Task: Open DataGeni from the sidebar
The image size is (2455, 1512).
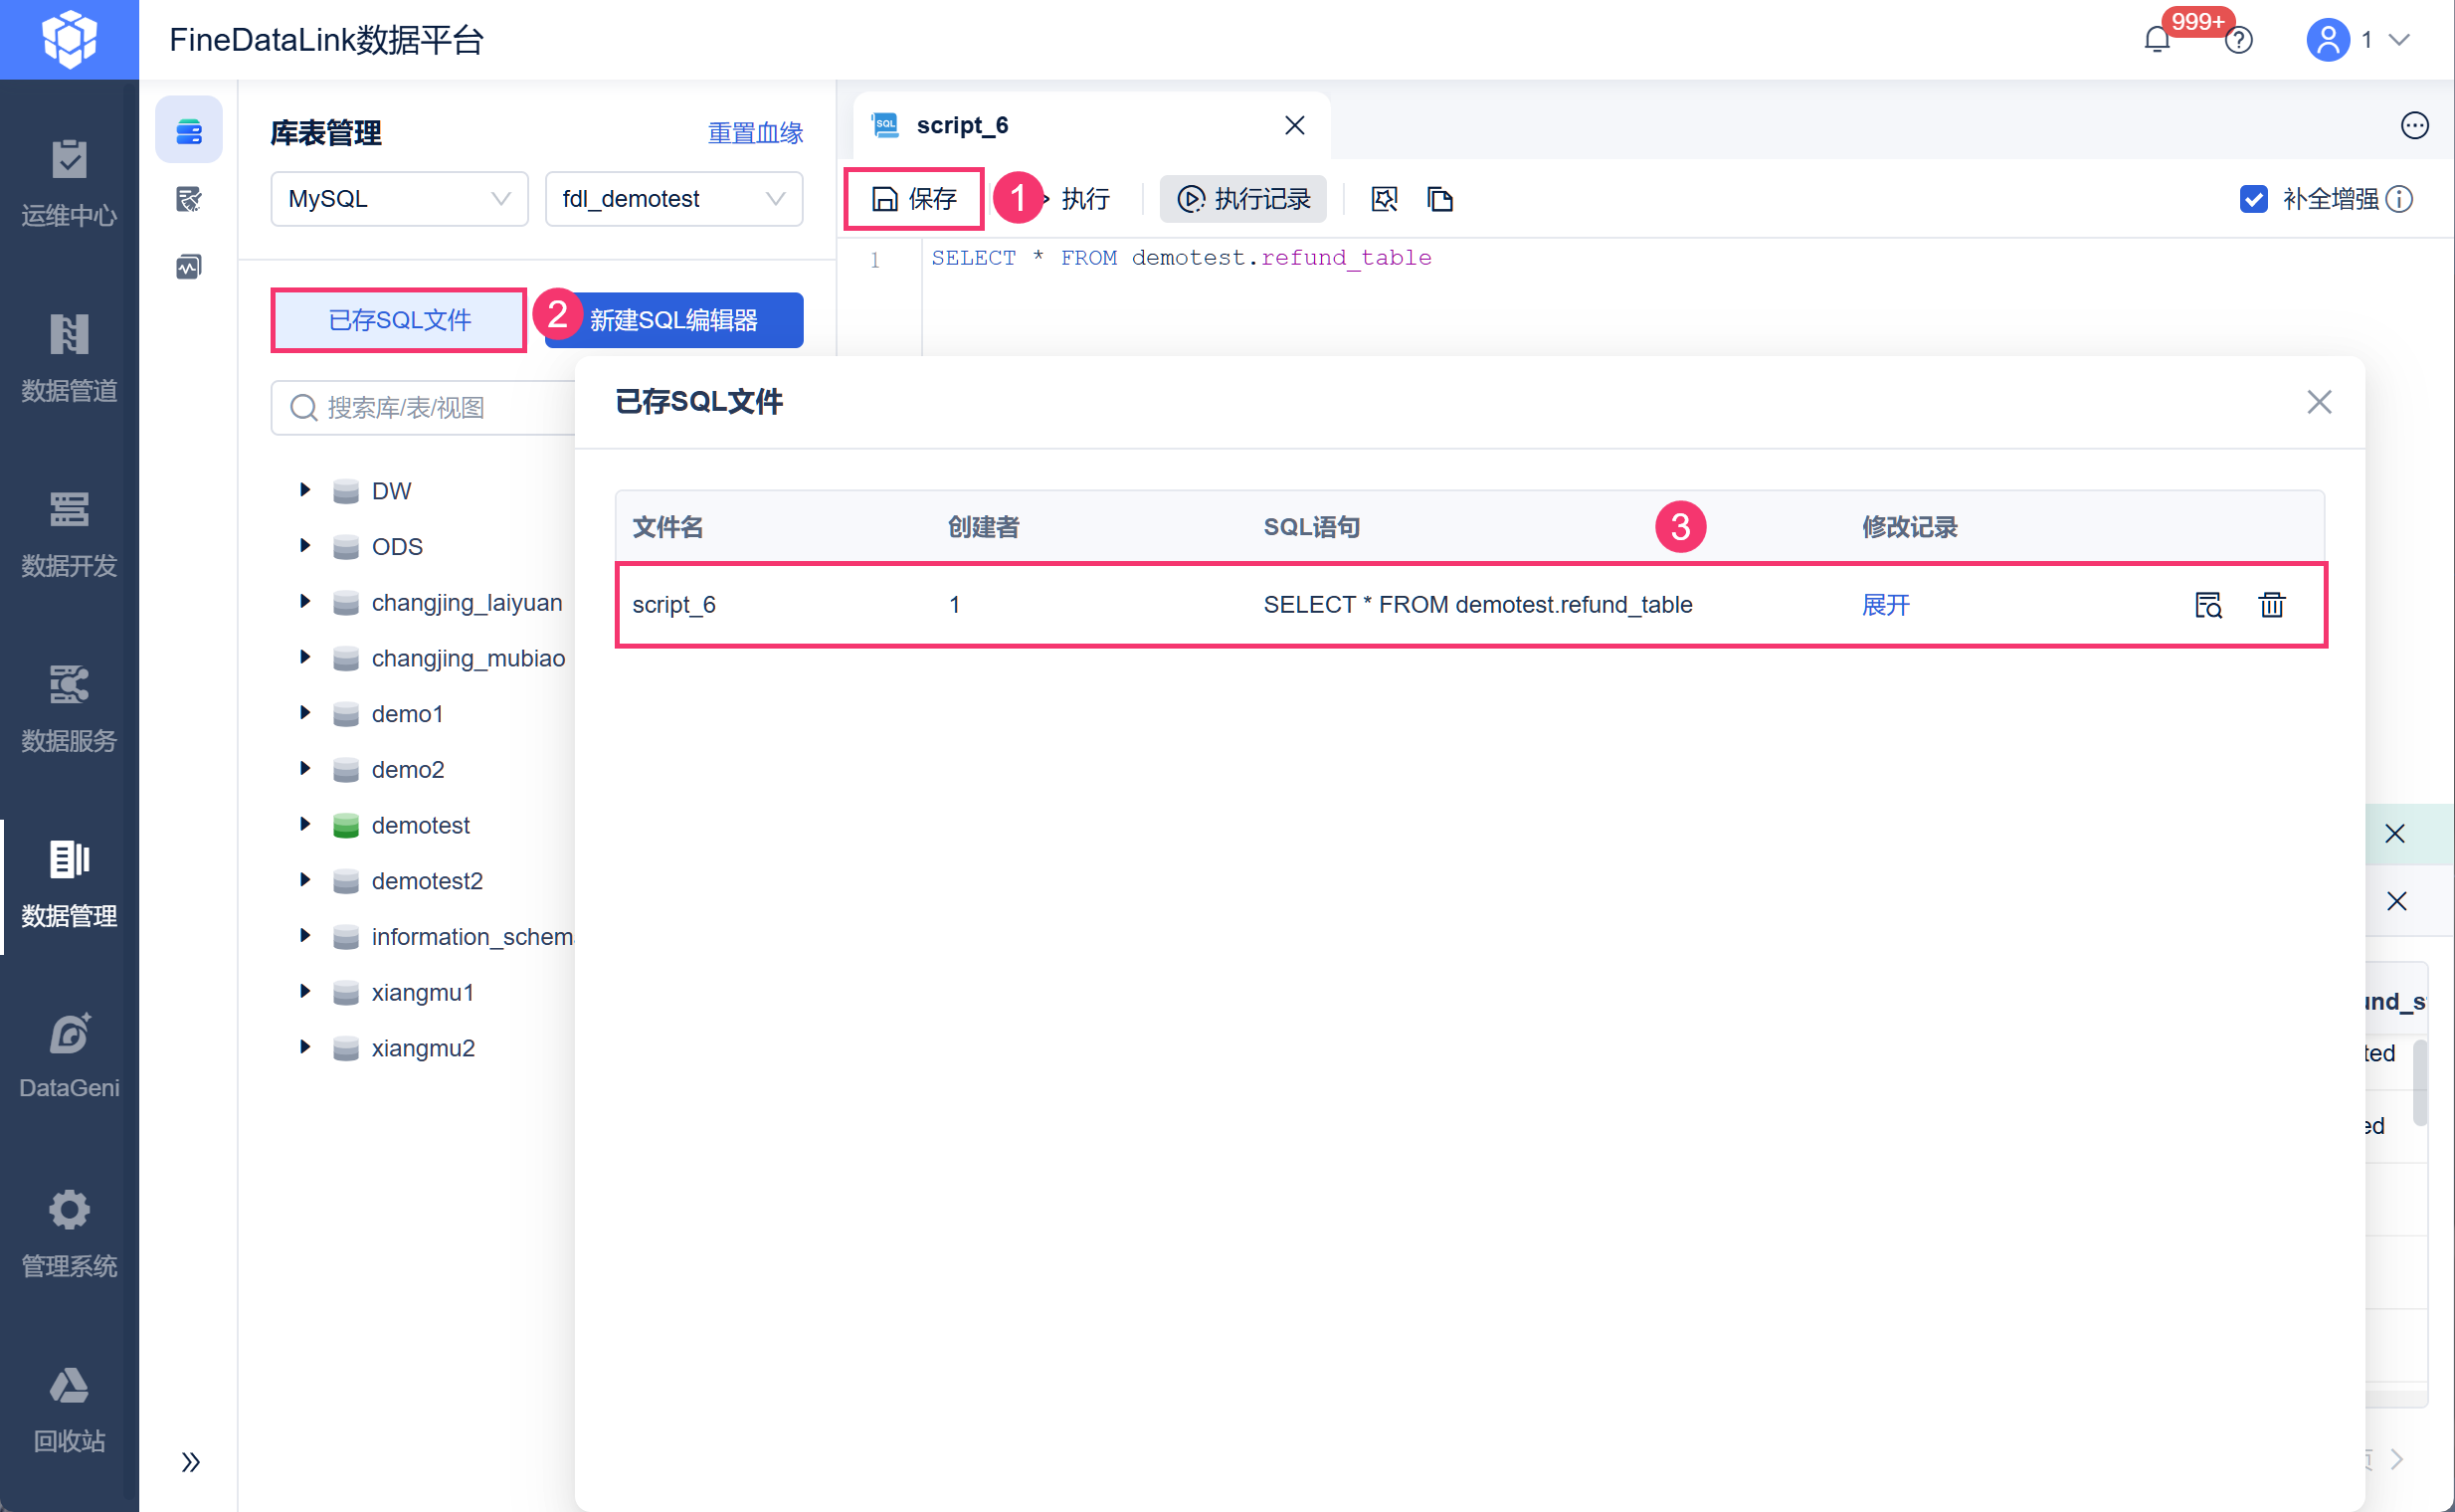Action: click(x=69, y=1055)
